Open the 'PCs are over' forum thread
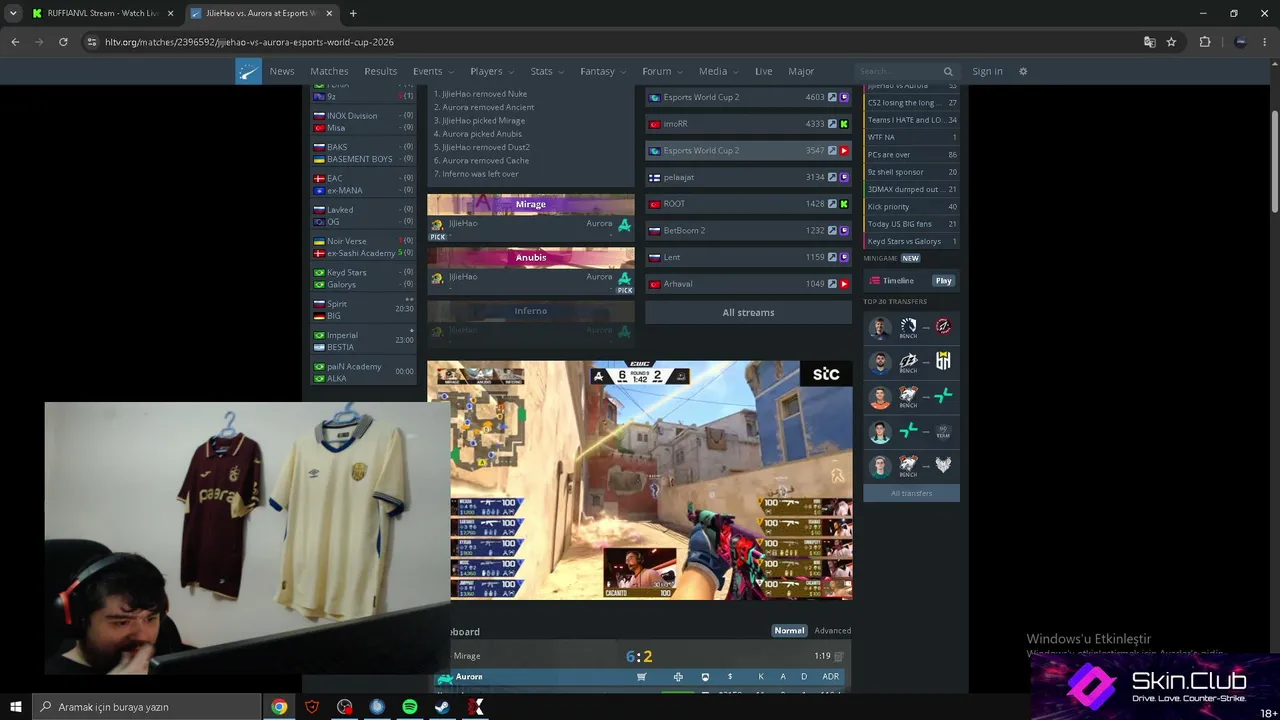The height and width of the screenshot is (720, 1280). coord(912,155)
